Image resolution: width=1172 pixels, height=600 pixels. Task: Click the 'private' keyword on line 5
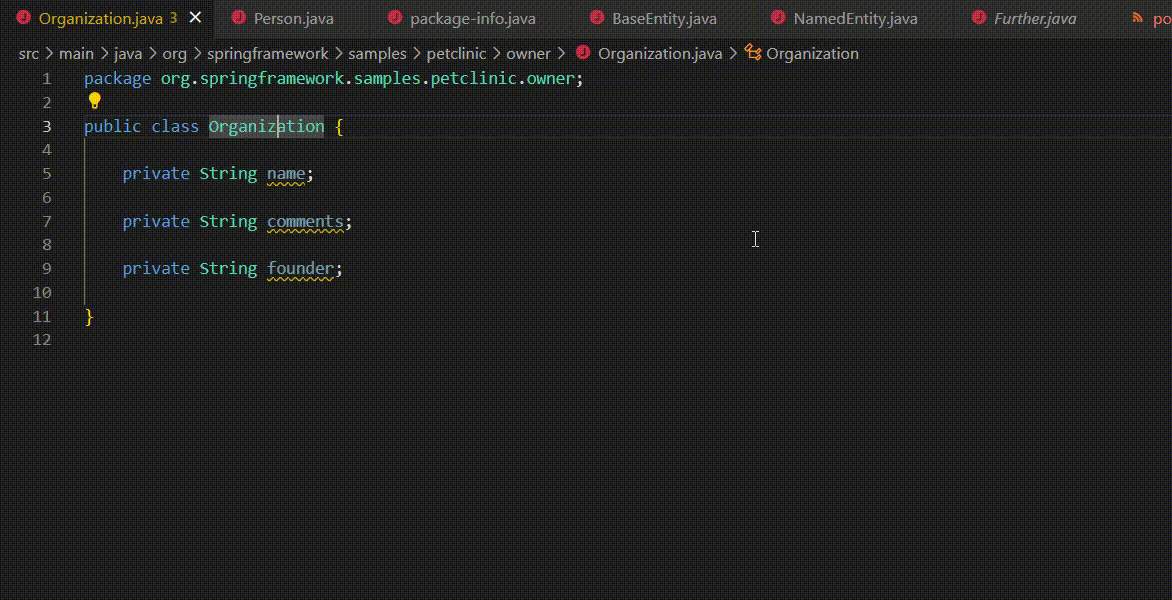[156, 174]
